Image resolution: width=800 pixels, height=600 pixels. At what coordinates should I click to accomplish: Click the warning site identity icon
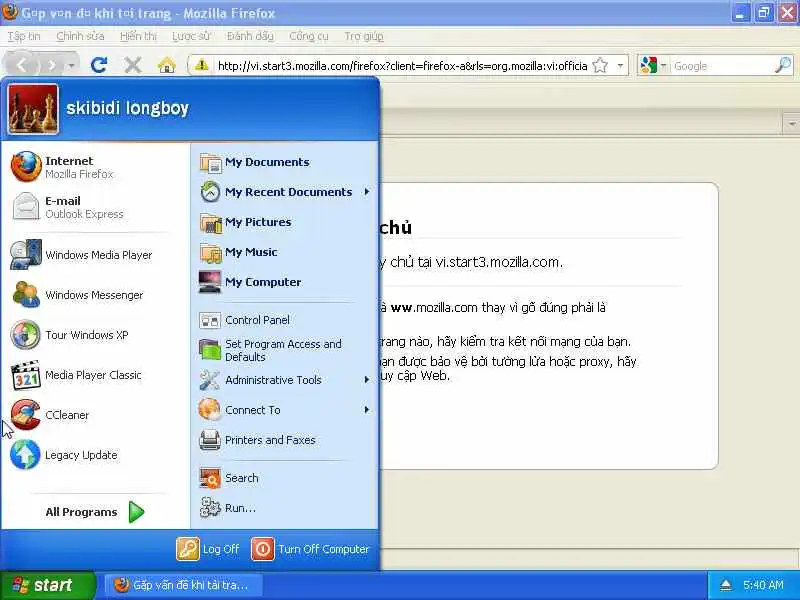click(x=202, y=65)
